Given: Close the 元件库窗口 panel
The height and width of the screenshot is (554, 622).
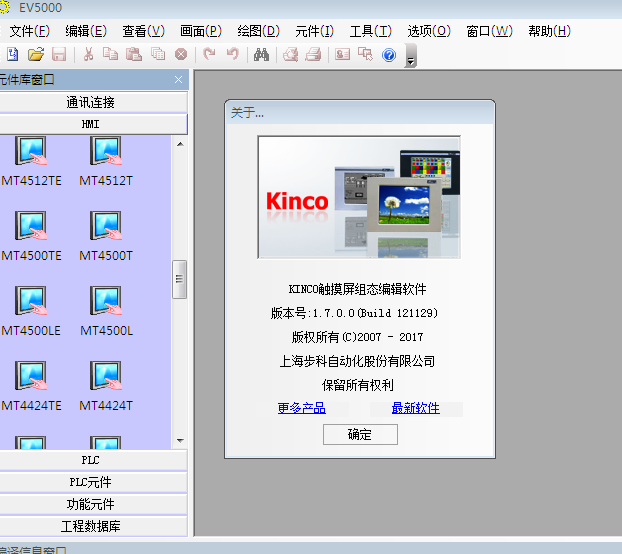Looking at the screenshot, I should (x=178, y=79).
